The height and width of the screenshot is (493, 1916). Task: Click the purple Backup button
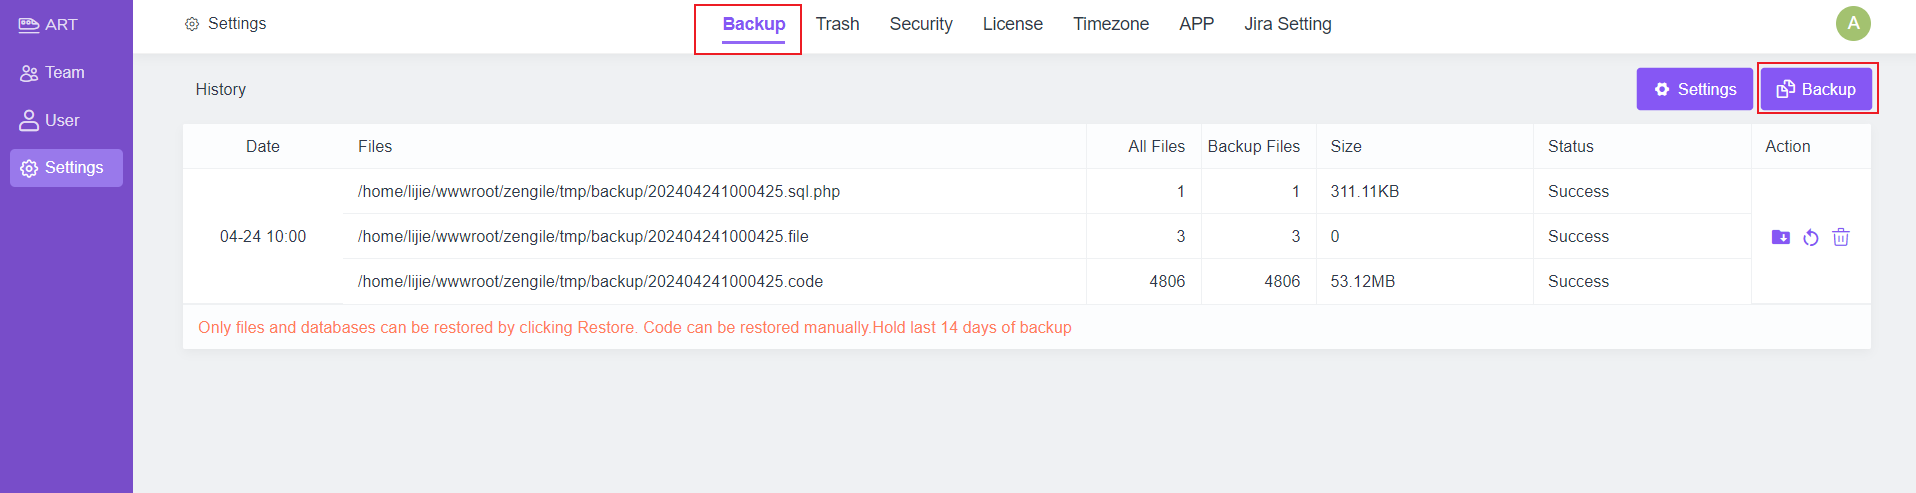[1816, 89]
